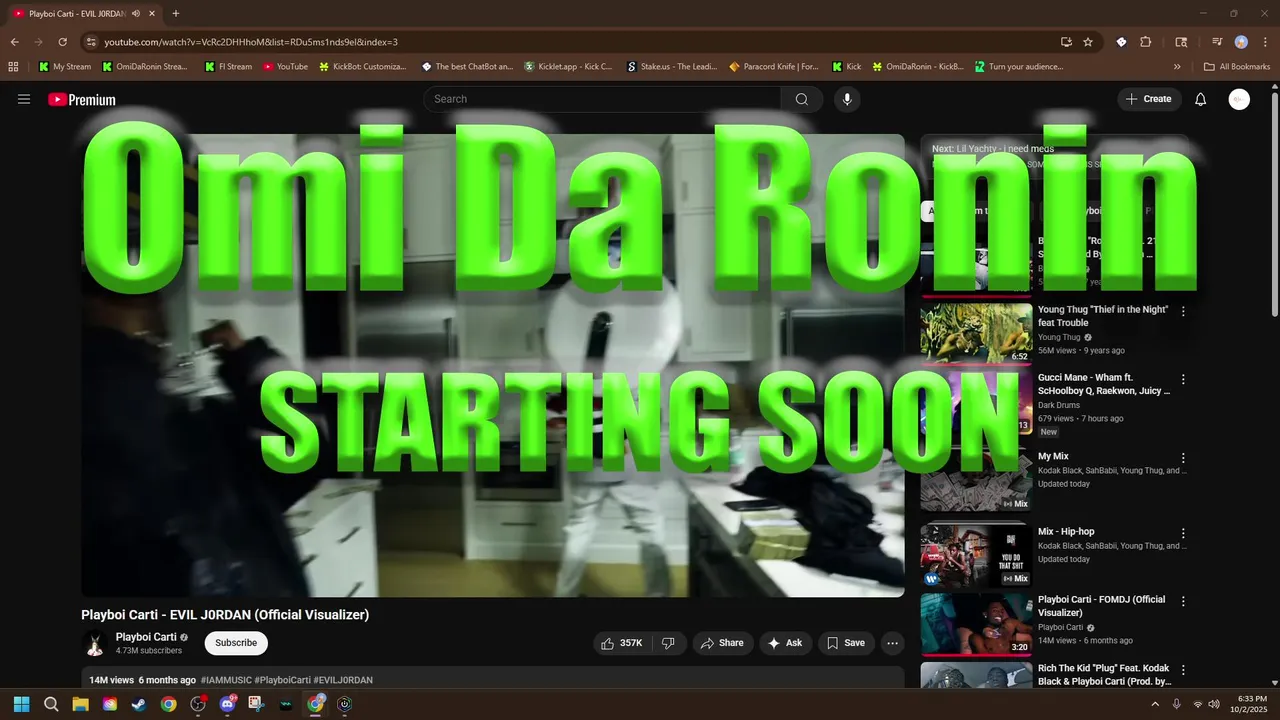
Task: Open the Stake.us bookmark
Action: (x=672, y=67)
